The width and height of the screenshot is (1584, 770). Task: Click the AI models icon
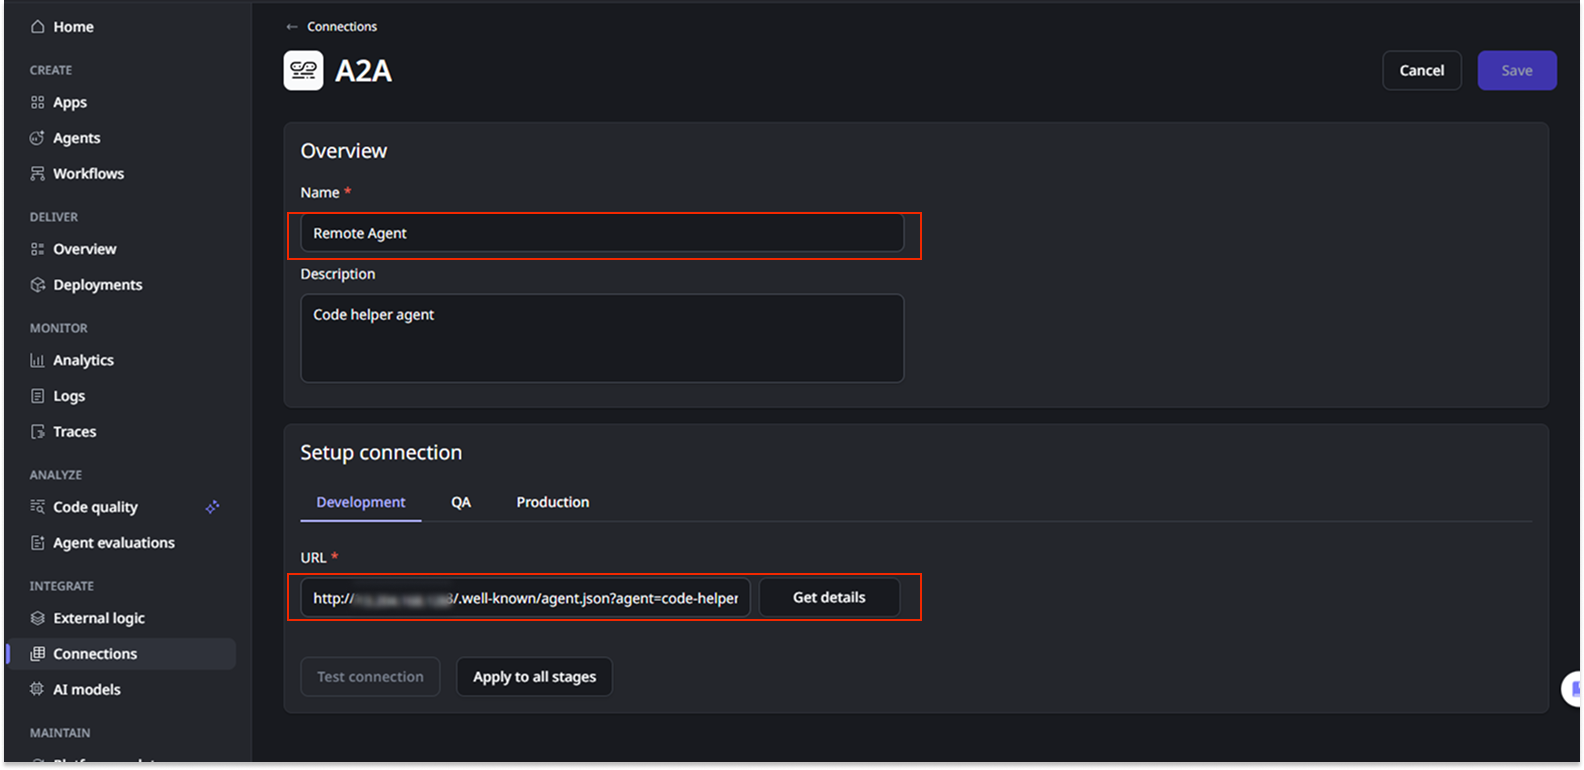pyautogui.click(x=38, y=689)
